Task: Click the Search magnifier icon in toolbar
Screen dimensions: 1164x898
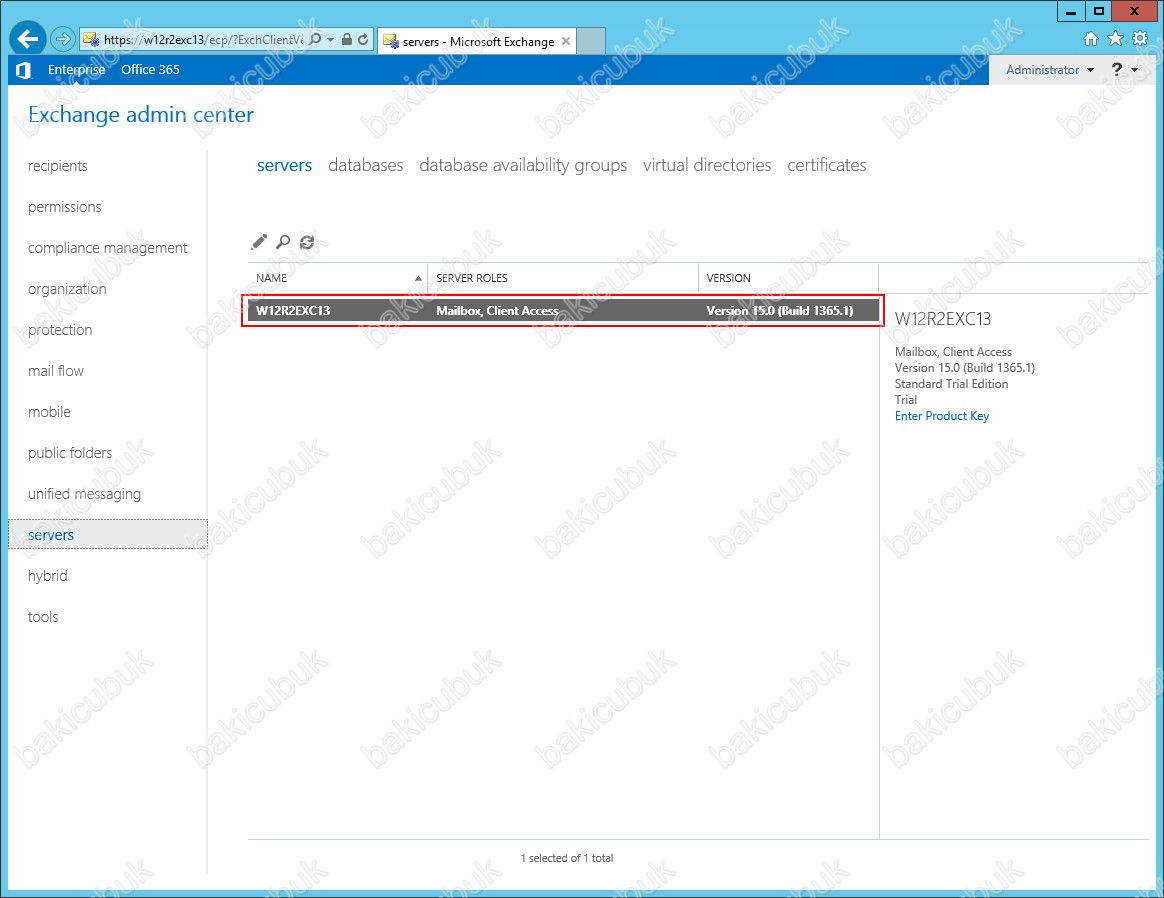Action: coord(283,242)
